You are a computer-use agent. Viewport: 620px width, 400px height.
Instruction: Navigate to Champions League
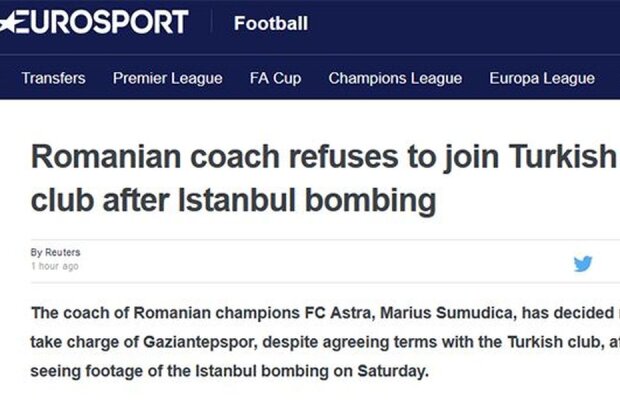(x=395, y=78)
